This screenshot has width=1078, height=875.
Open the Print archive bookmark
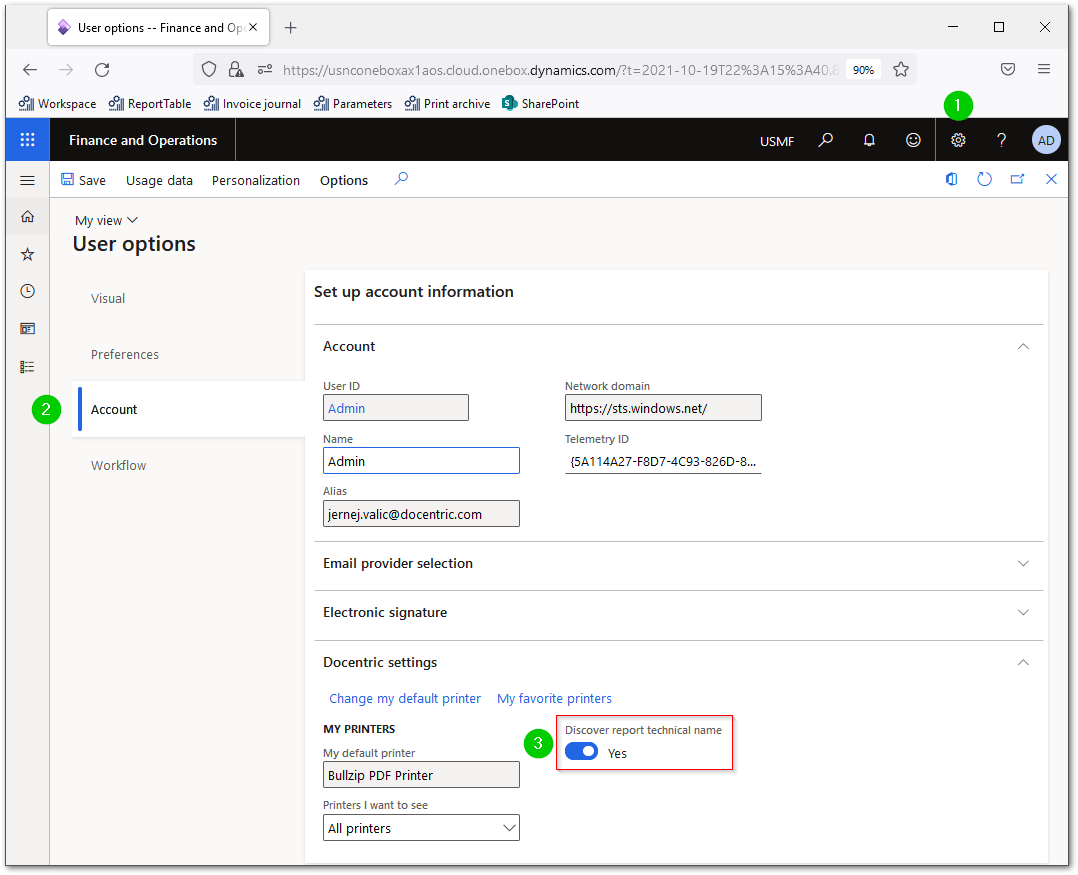coord(448,104)
